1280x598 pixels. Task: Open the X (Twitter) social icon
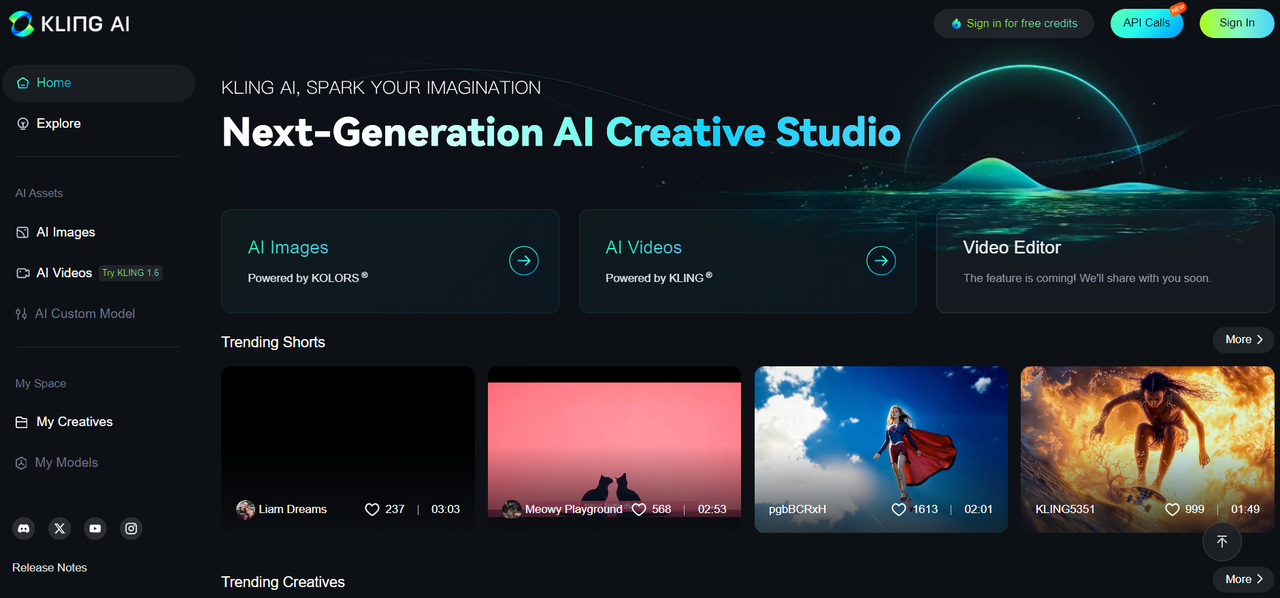(60, 528)
